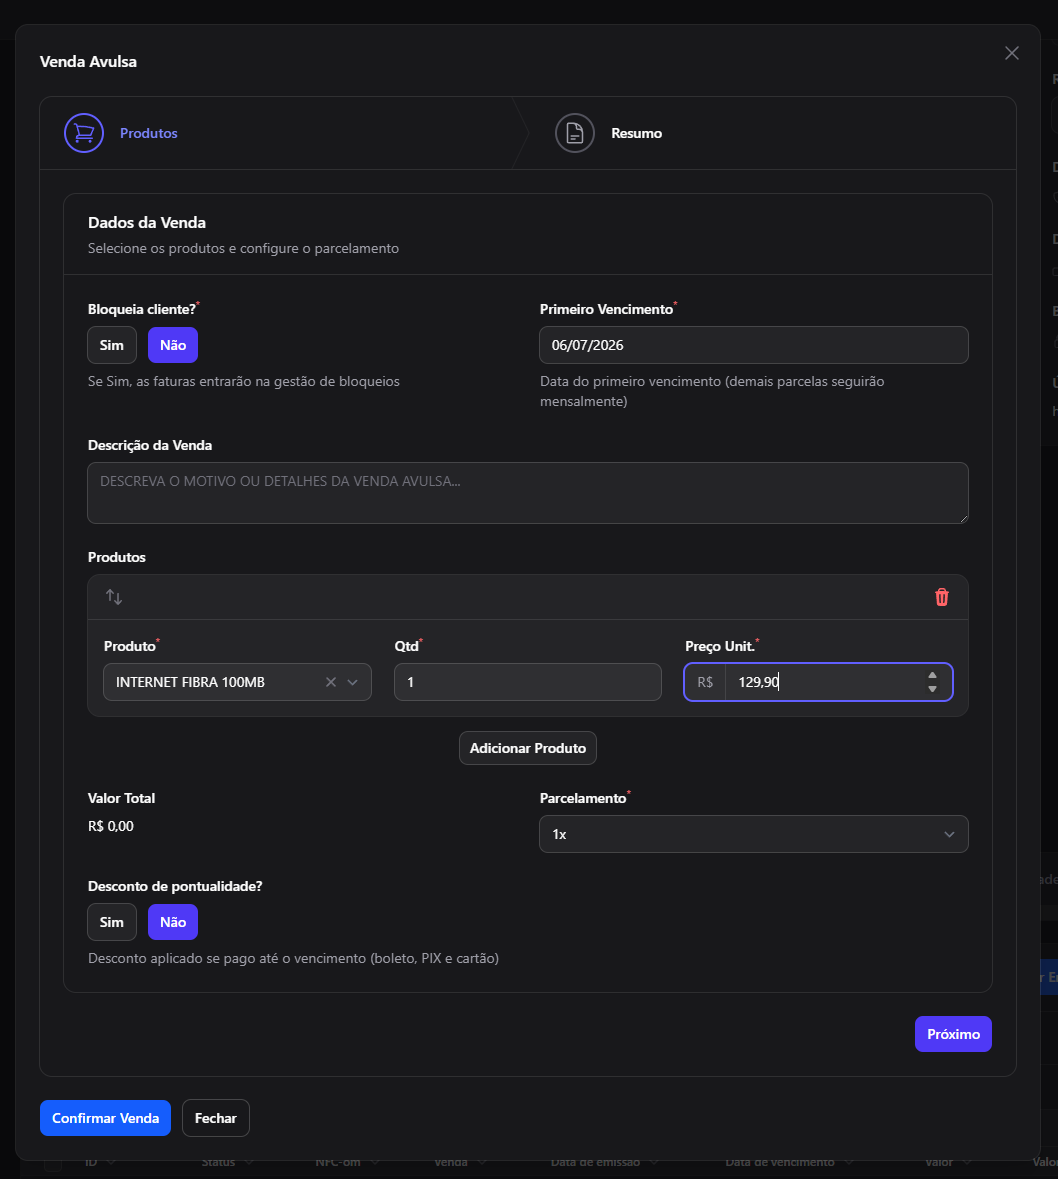Decrease unit price with down stepper arrow
The width and height of the screenshot is (1058, 1179).
[932, 689]
